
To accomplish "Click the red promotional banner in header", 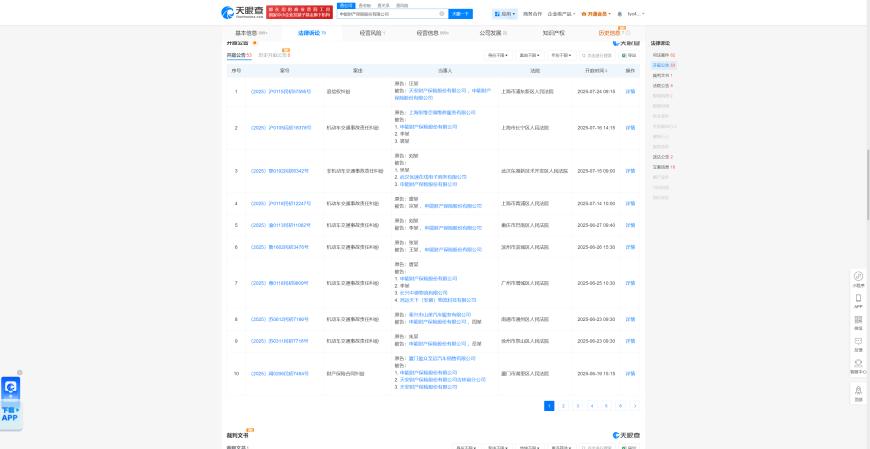I will 300,13.
